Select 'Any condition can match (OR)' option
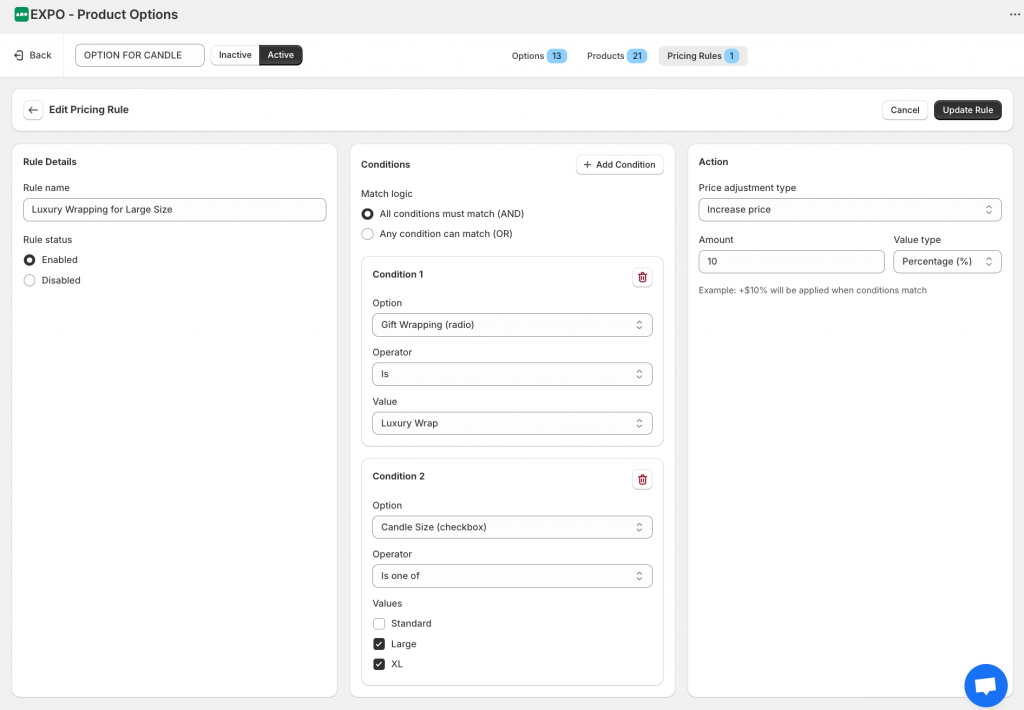This screenshot has height=710, width=1024. (367, 231)
